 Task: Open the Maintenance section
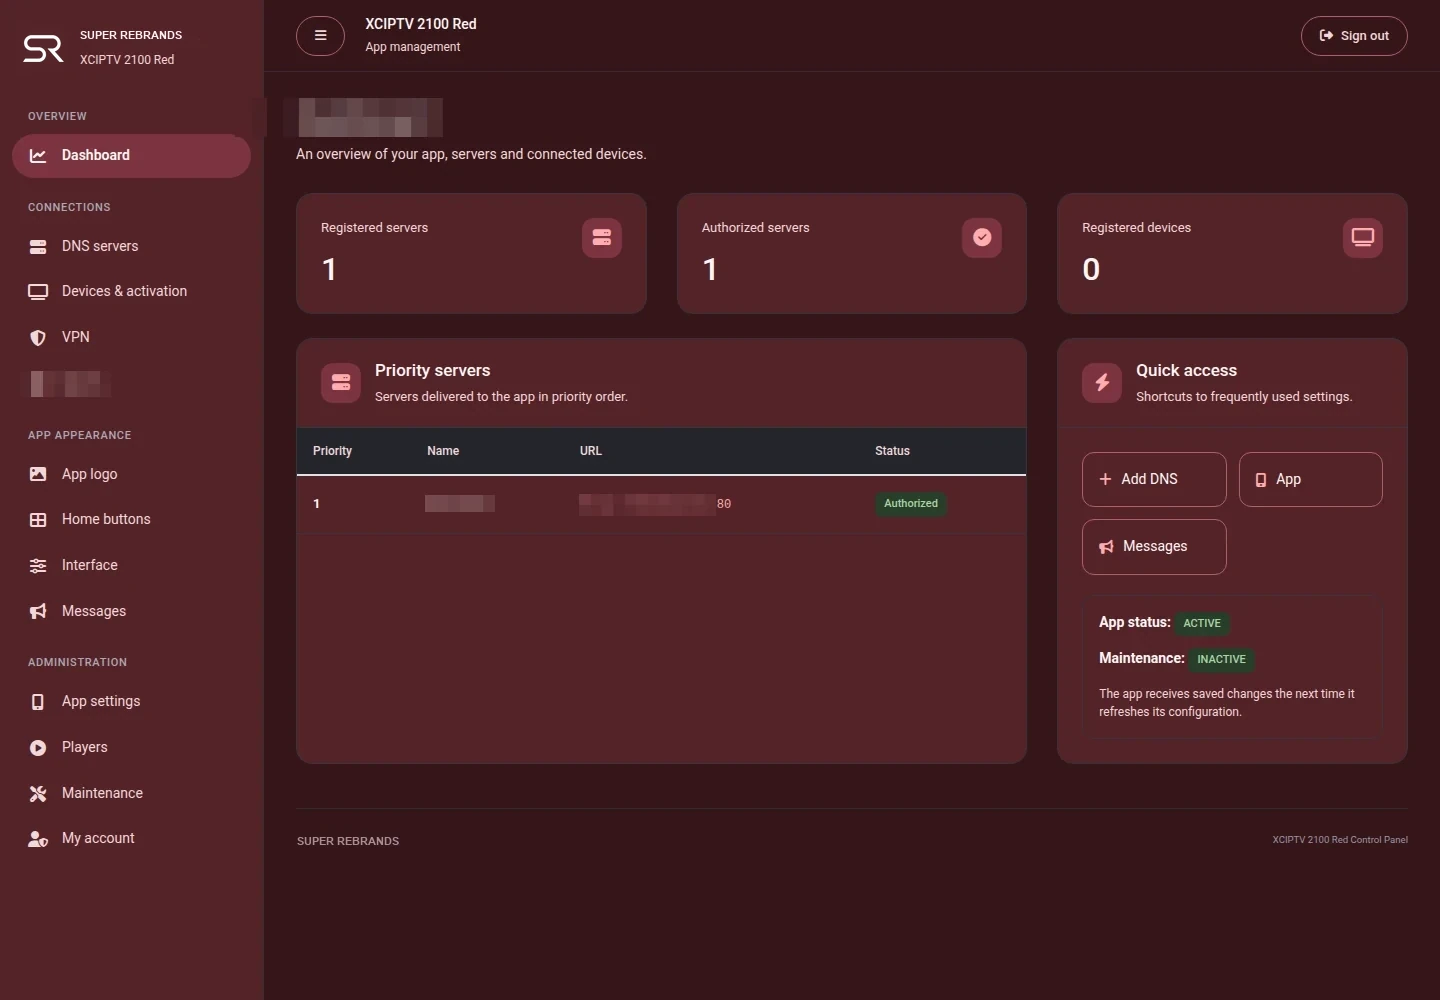(x=131, y=793)
